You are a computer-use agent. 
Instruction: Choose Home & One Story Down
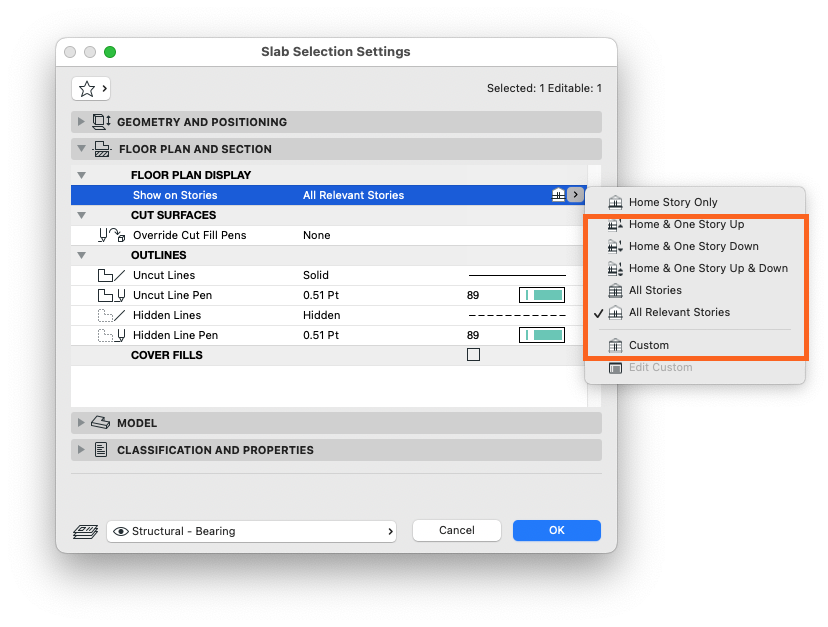pyautogui.click(x=693, y=247)
